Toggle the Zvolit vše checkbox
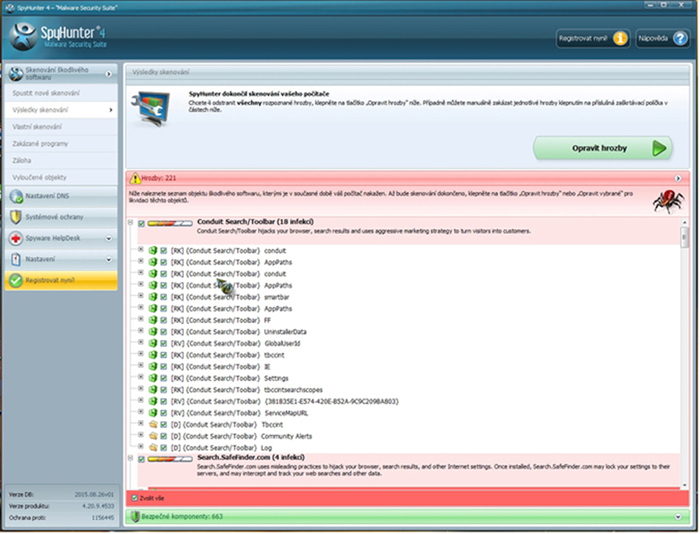Viewport: 700px width, 534px height. 135,497
